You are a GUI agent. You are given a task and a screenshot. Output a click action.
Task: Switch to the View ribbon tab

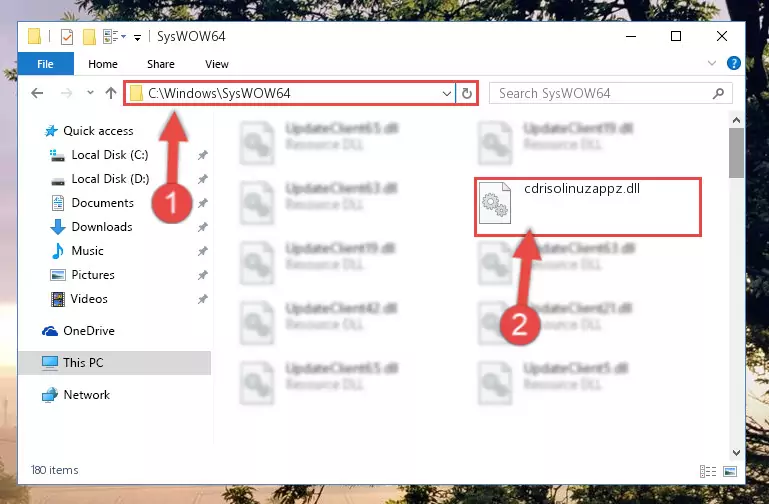(217, 64)
